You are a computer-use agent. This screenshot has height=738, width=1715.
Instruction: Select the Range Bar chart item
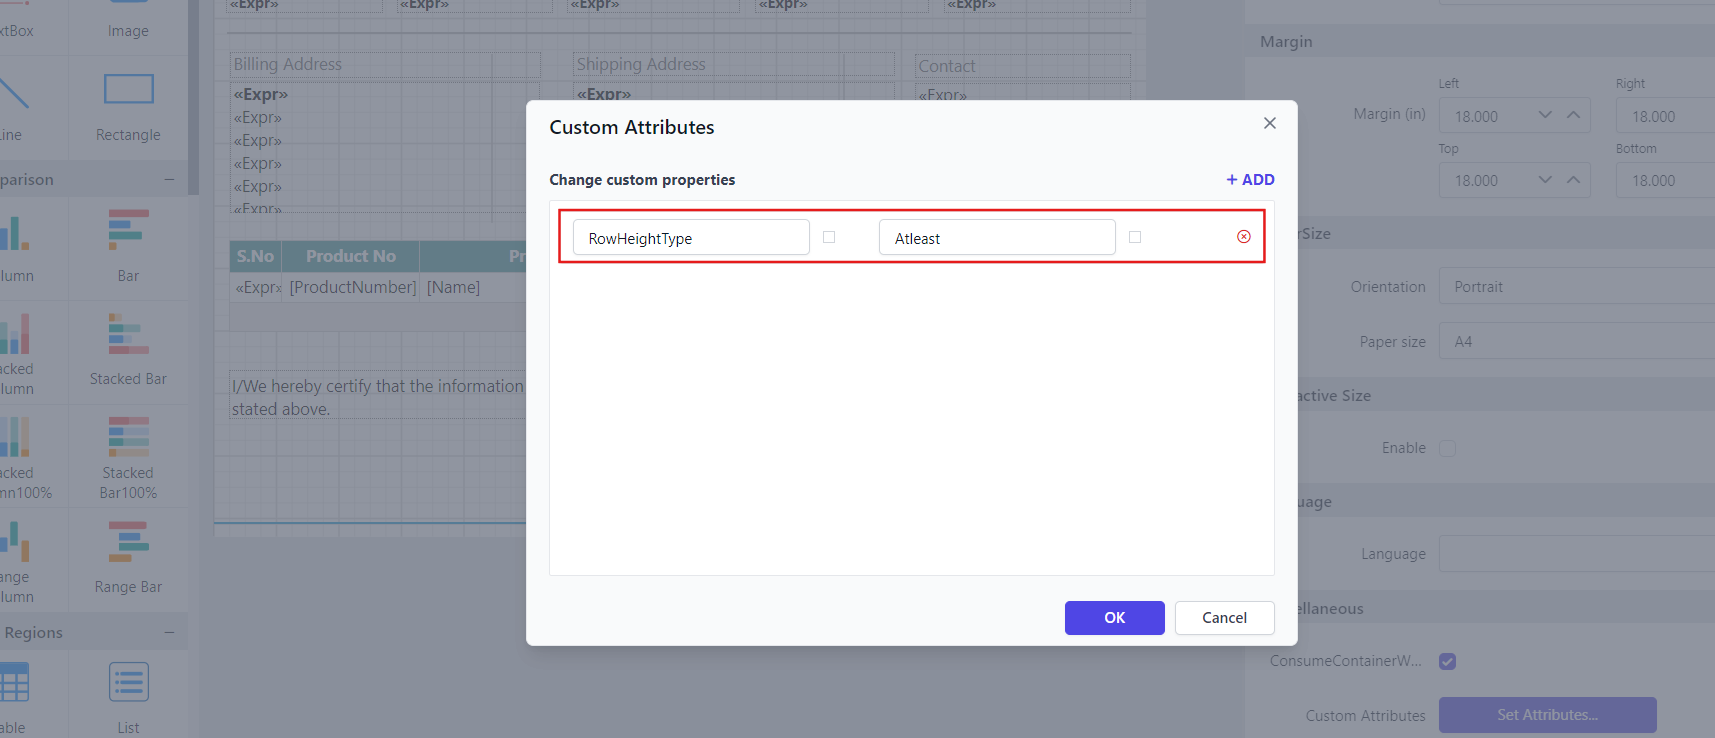(128, 559)
